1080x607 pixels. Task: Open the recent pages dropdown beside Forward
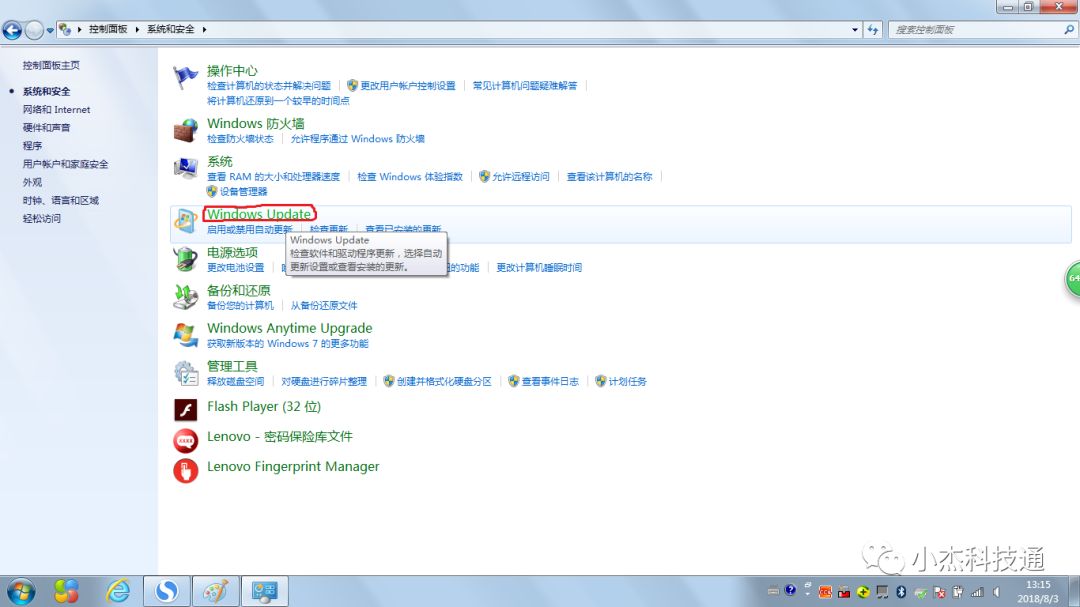[50, 30]
